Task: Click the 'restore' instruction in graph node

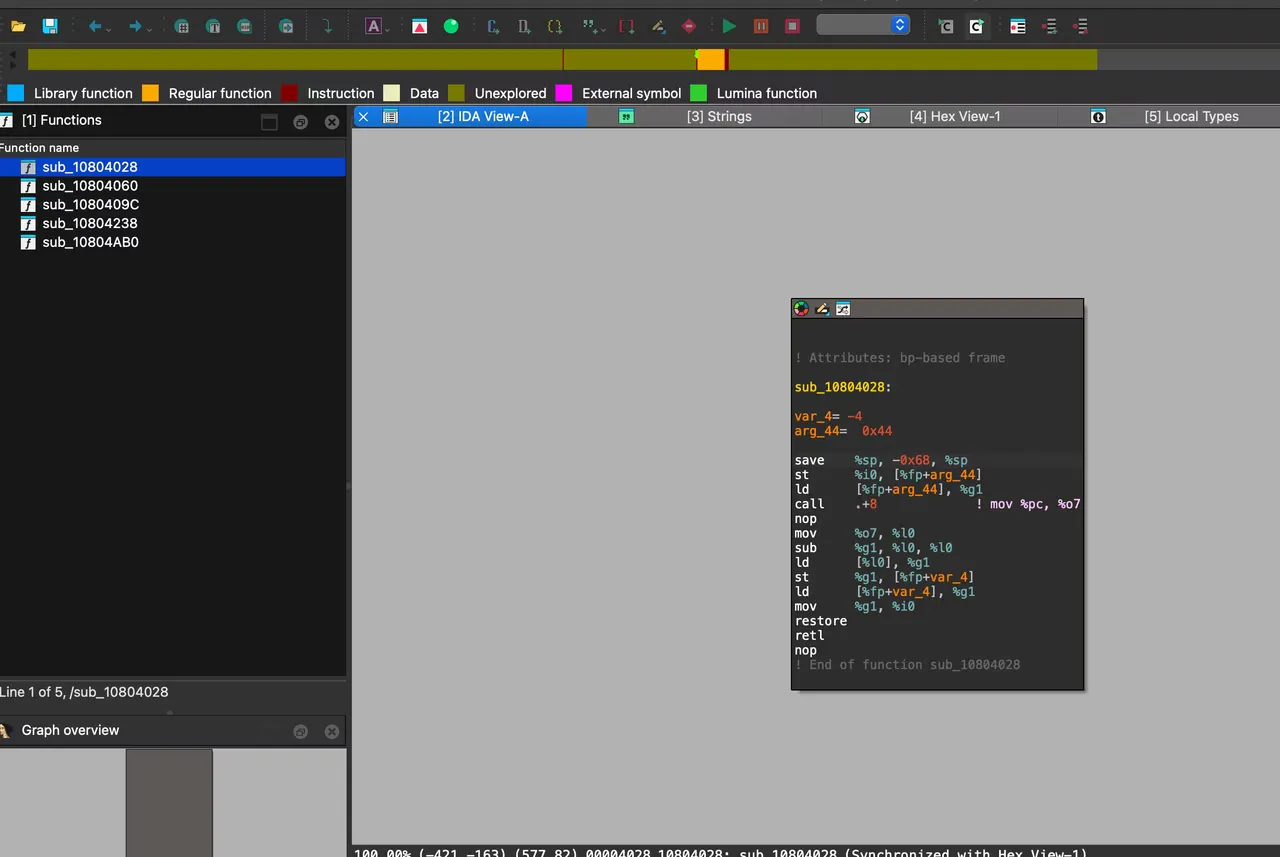Action: [821, 621]
